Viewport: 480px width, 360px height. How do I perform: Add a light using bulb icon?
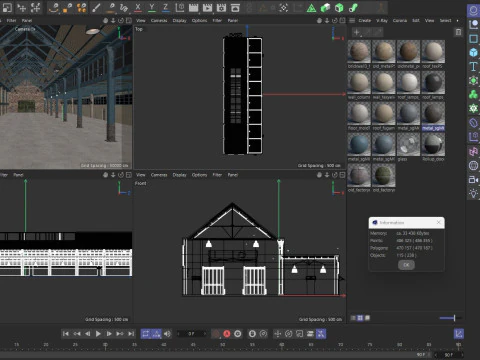point(473,194)
